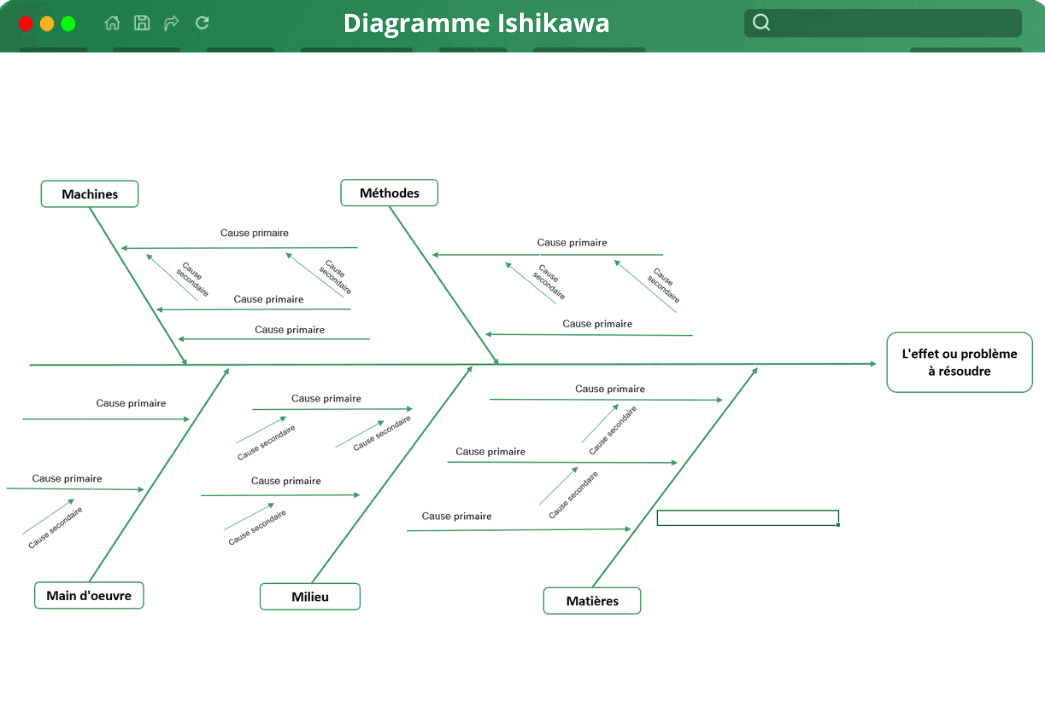The width and height of the screenshot is (1045, 727).
Task: Click inside the search field
Action: (x=890, y=21)
